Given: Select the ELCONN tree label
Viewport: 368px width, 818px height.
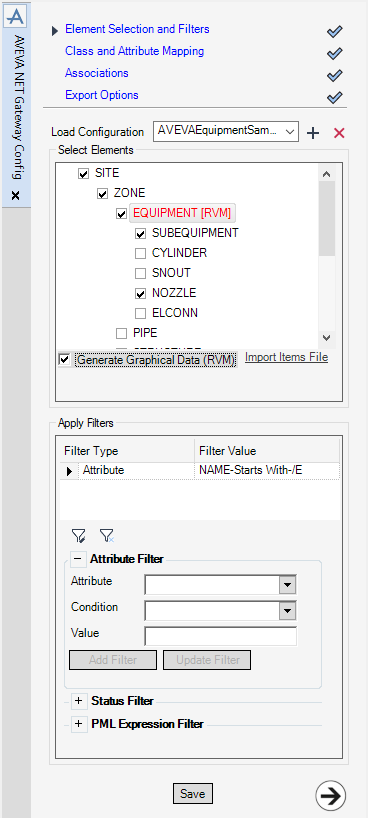Looking at the screenshot, I should 175,313.
